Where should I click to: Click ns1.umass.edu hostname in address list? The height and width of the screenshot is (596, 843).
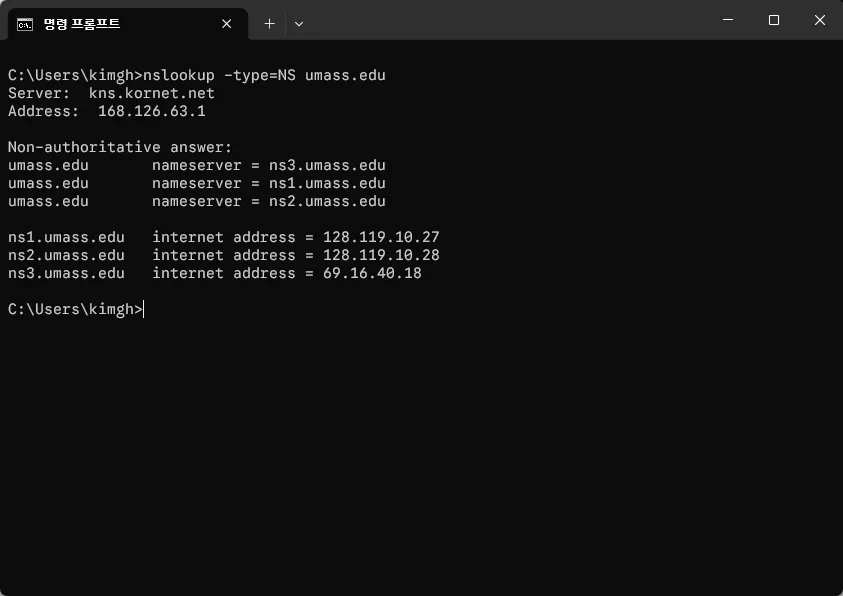pyautogui.click(x=66, y=237)
